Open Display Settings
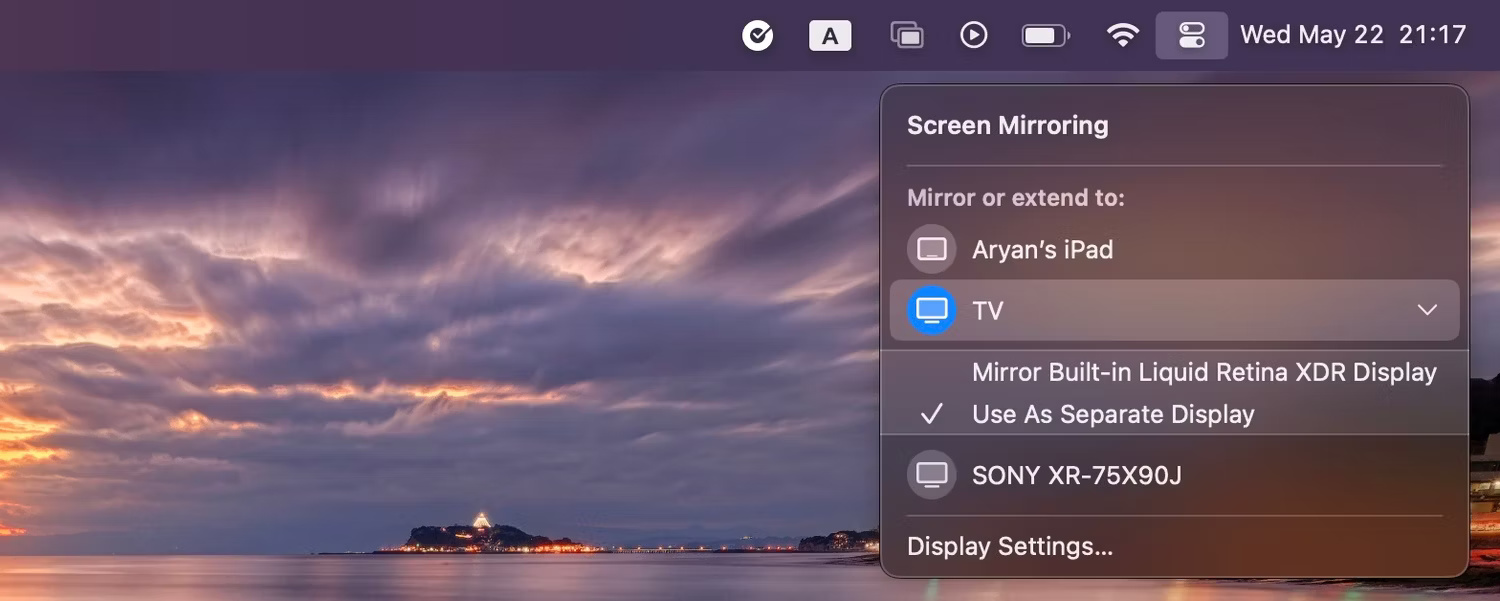Screen dimensions: 1500x601 coord(1009,546)
